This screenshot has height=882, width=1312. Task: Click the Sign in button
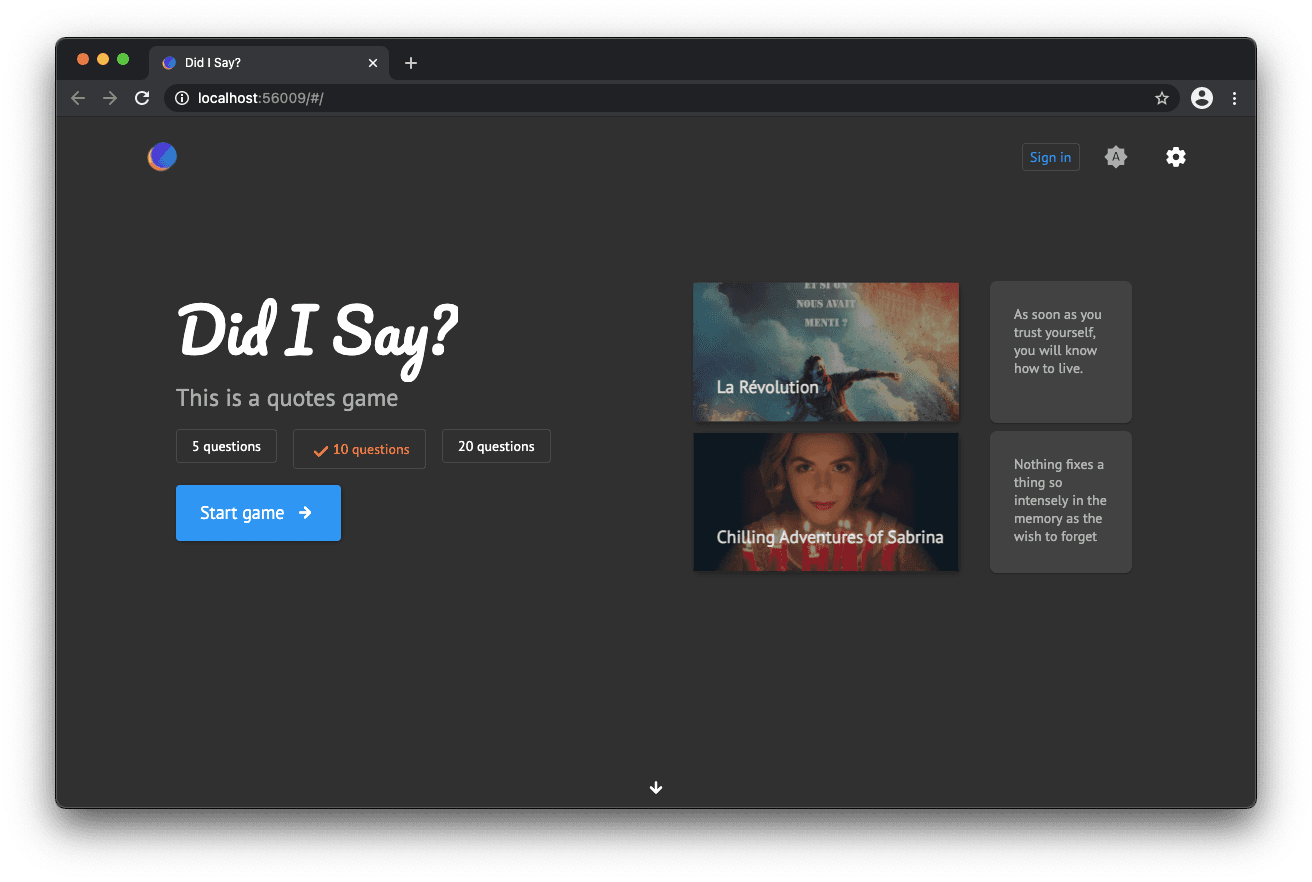click(x=1050, y=157)
